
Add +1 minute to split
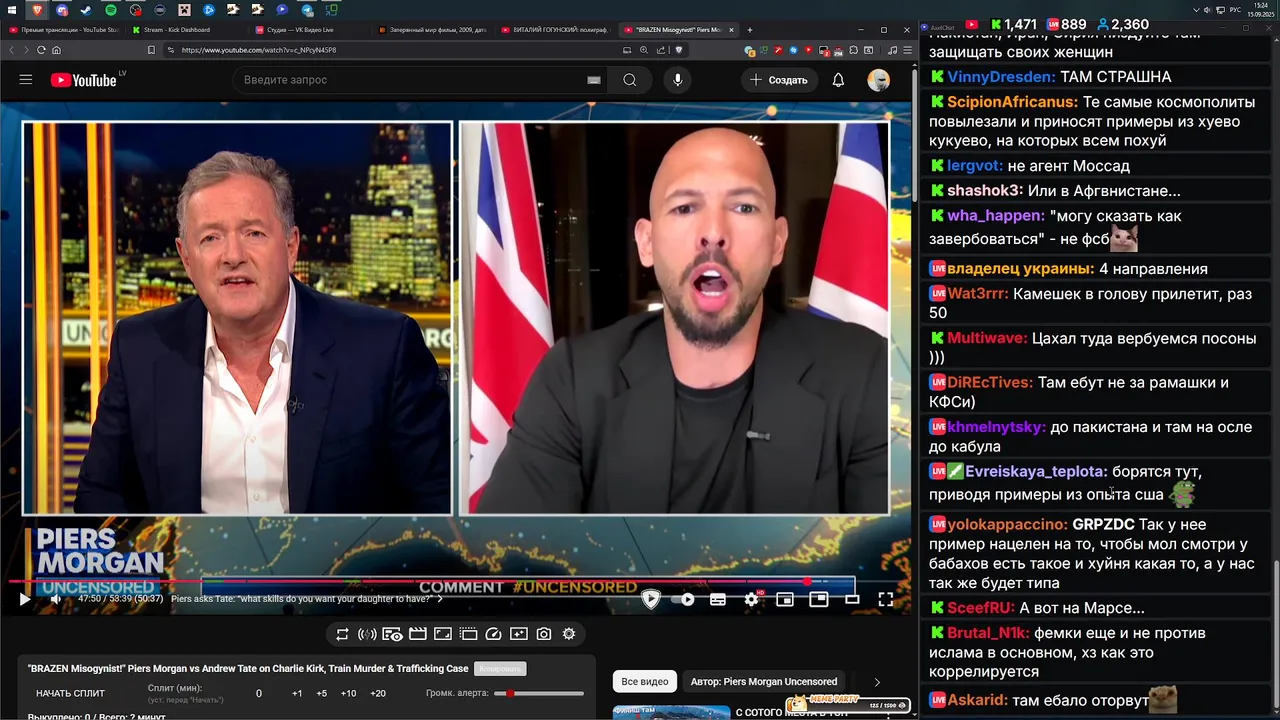[297, 693]
